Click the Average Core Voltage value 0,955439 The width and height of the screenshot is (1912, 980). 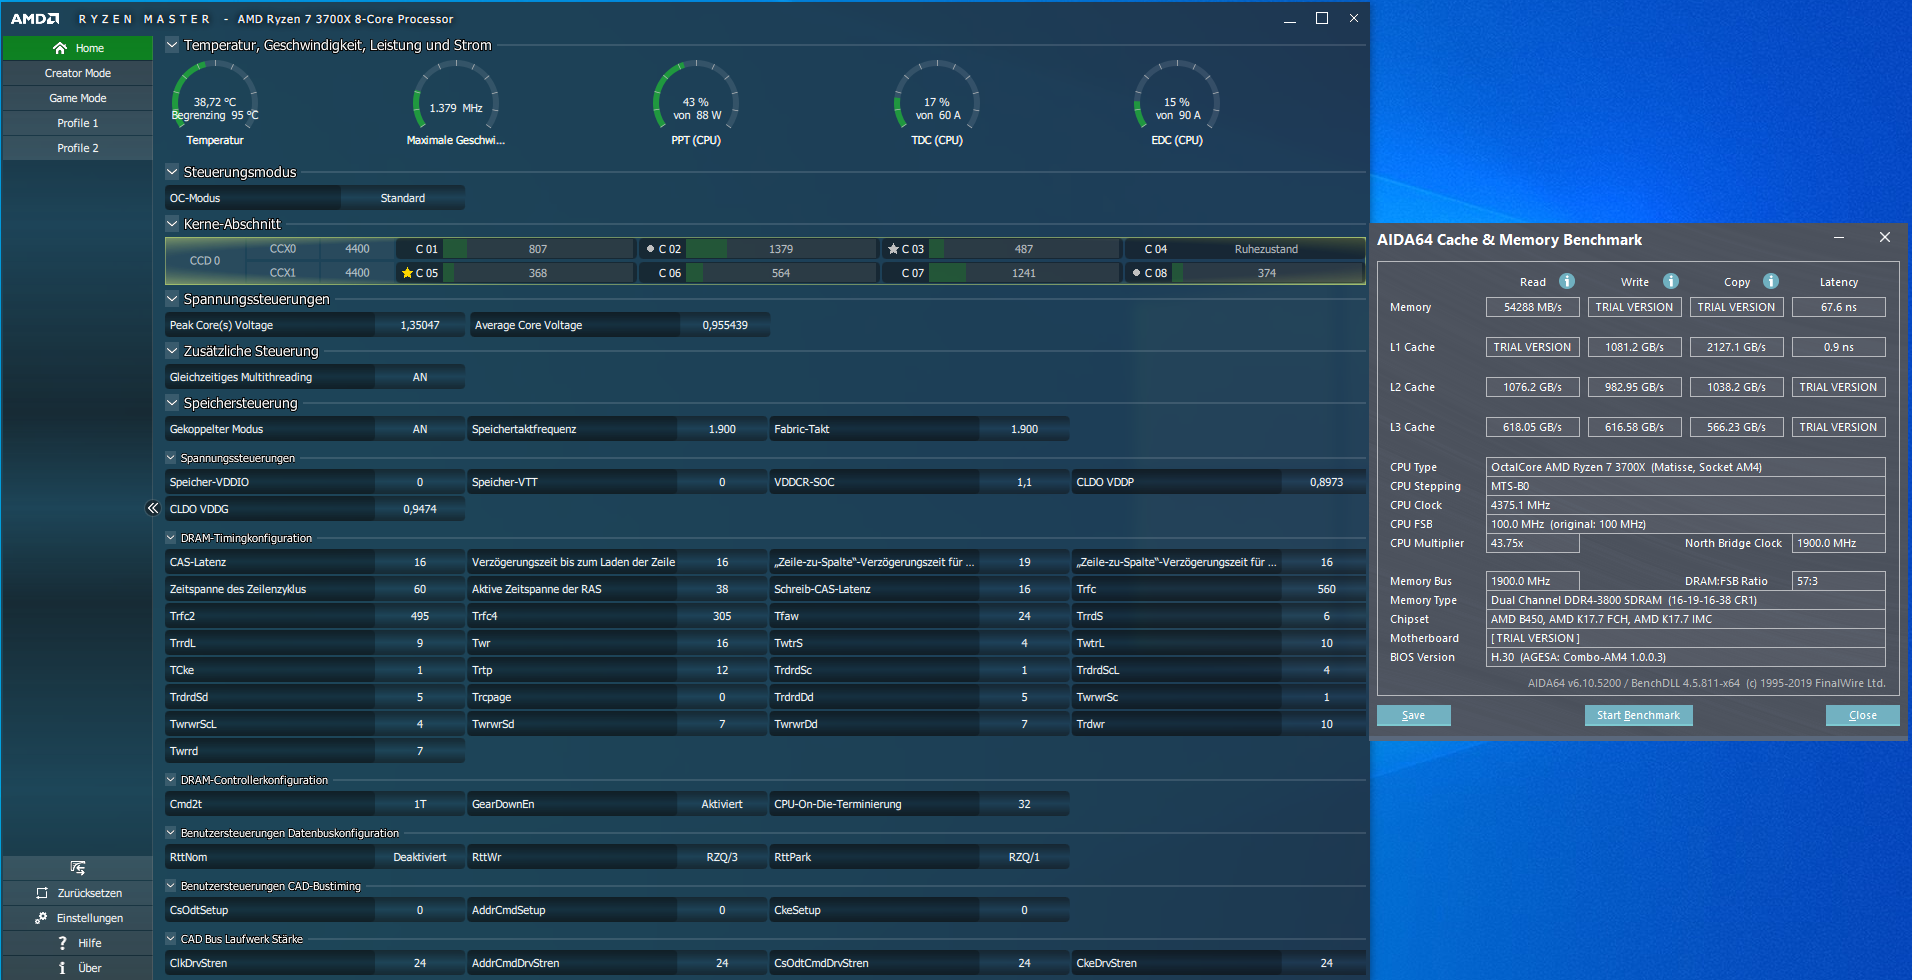(x=725, y=325)
